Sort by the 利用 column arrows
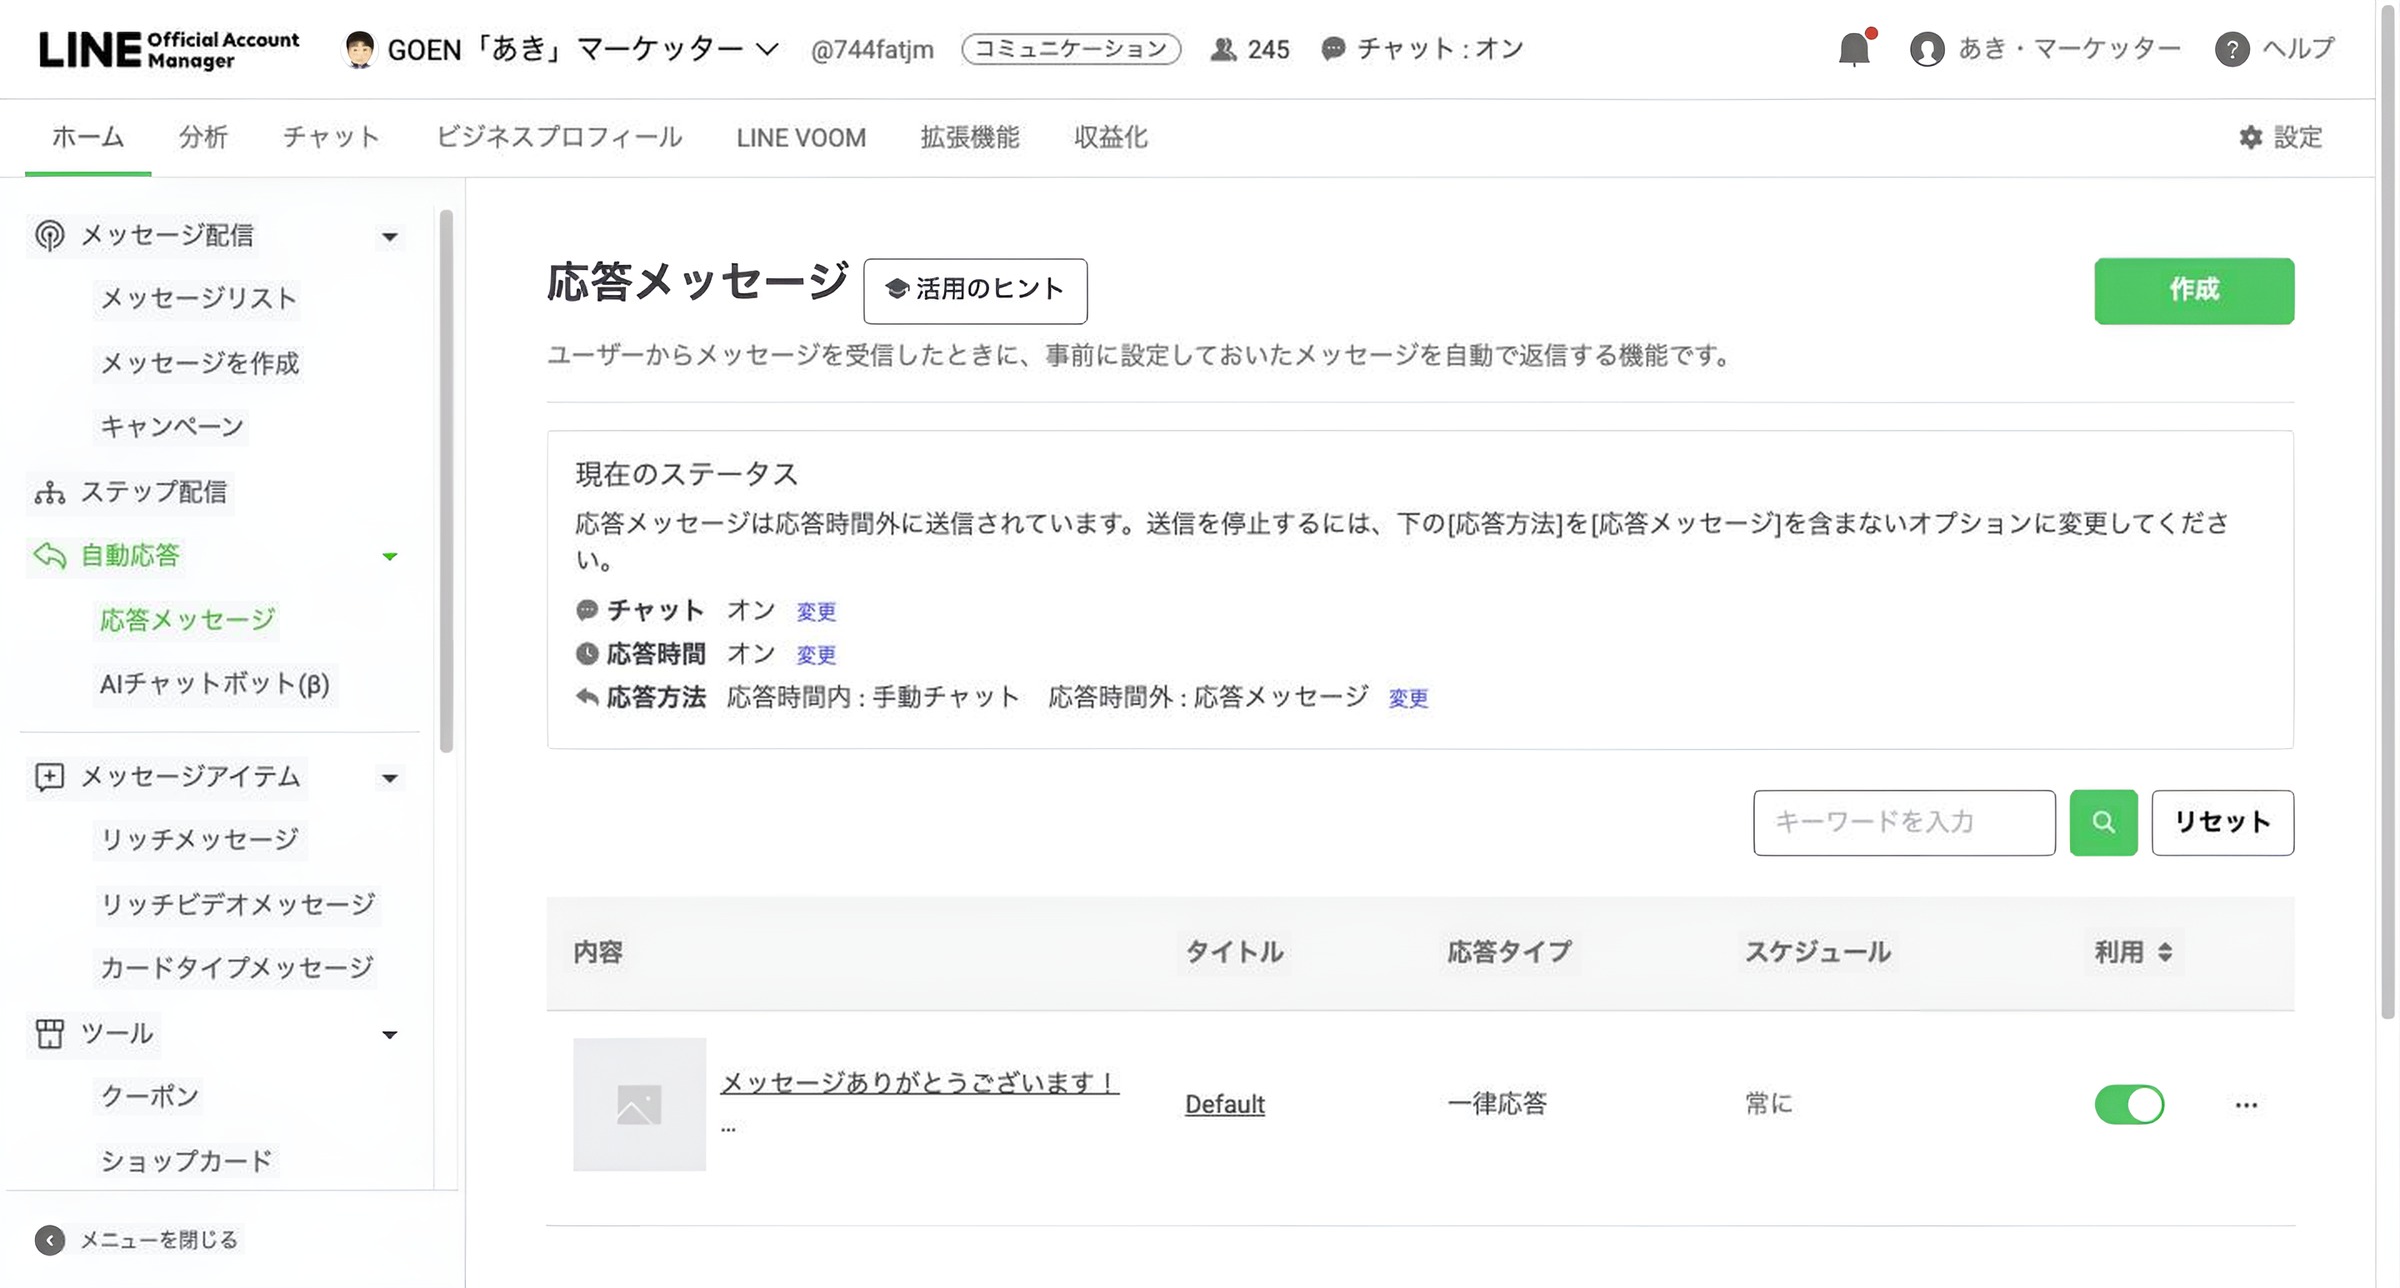 click(x=2165, y=952)
